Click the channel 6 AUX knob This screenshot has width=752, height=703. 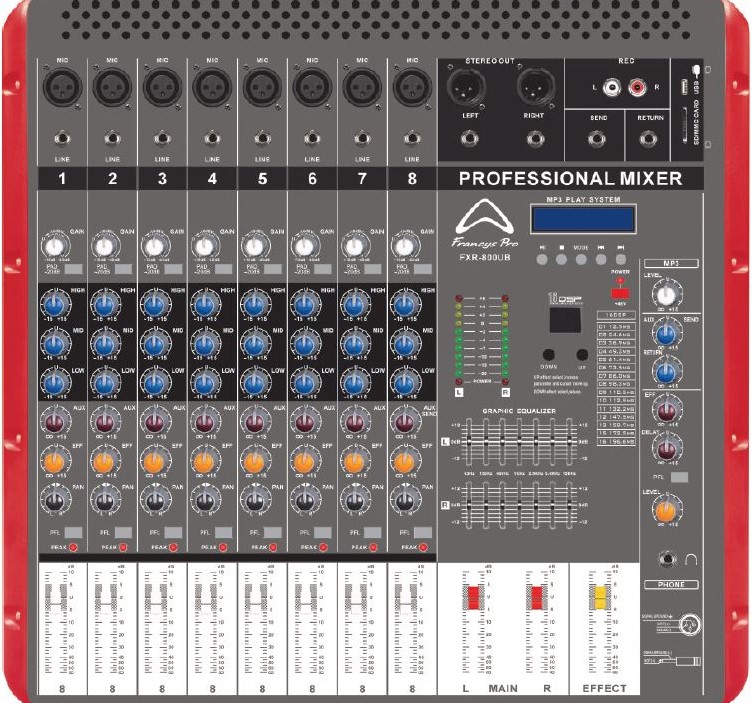305,422
